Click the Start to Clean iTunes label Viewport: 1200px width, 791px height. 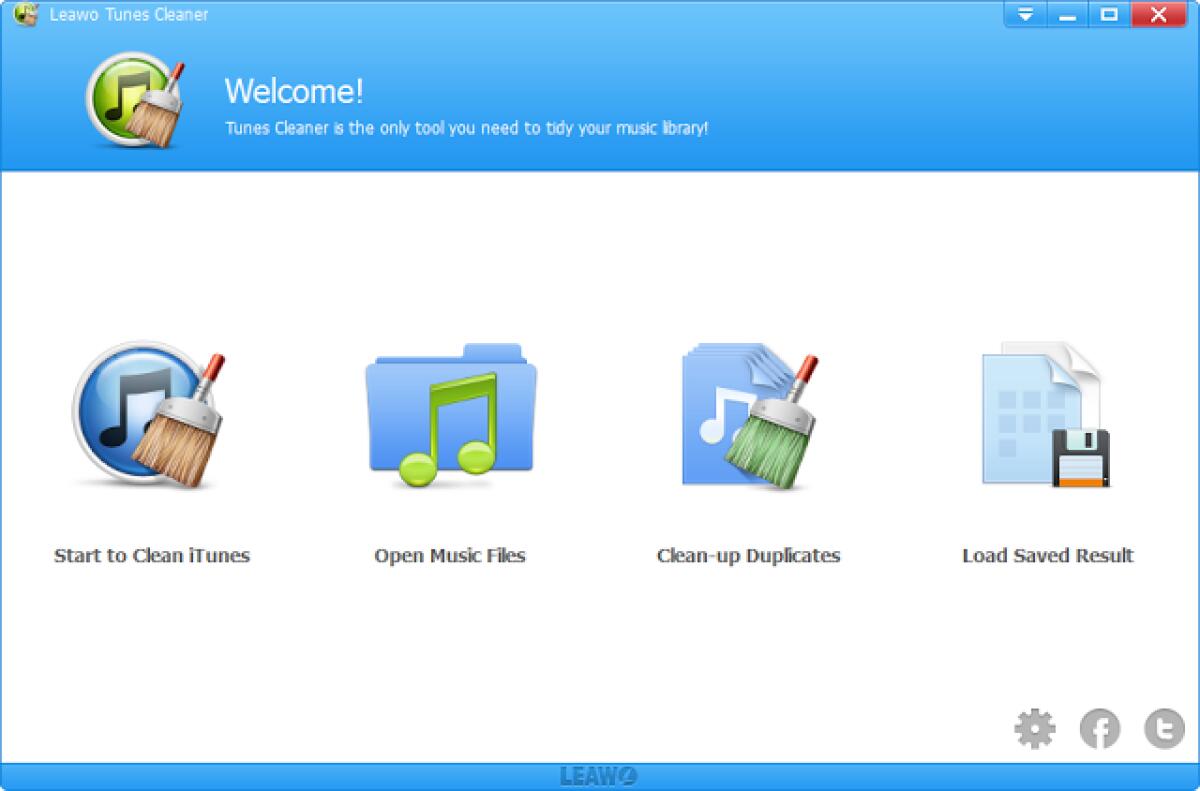click(152, 556)
